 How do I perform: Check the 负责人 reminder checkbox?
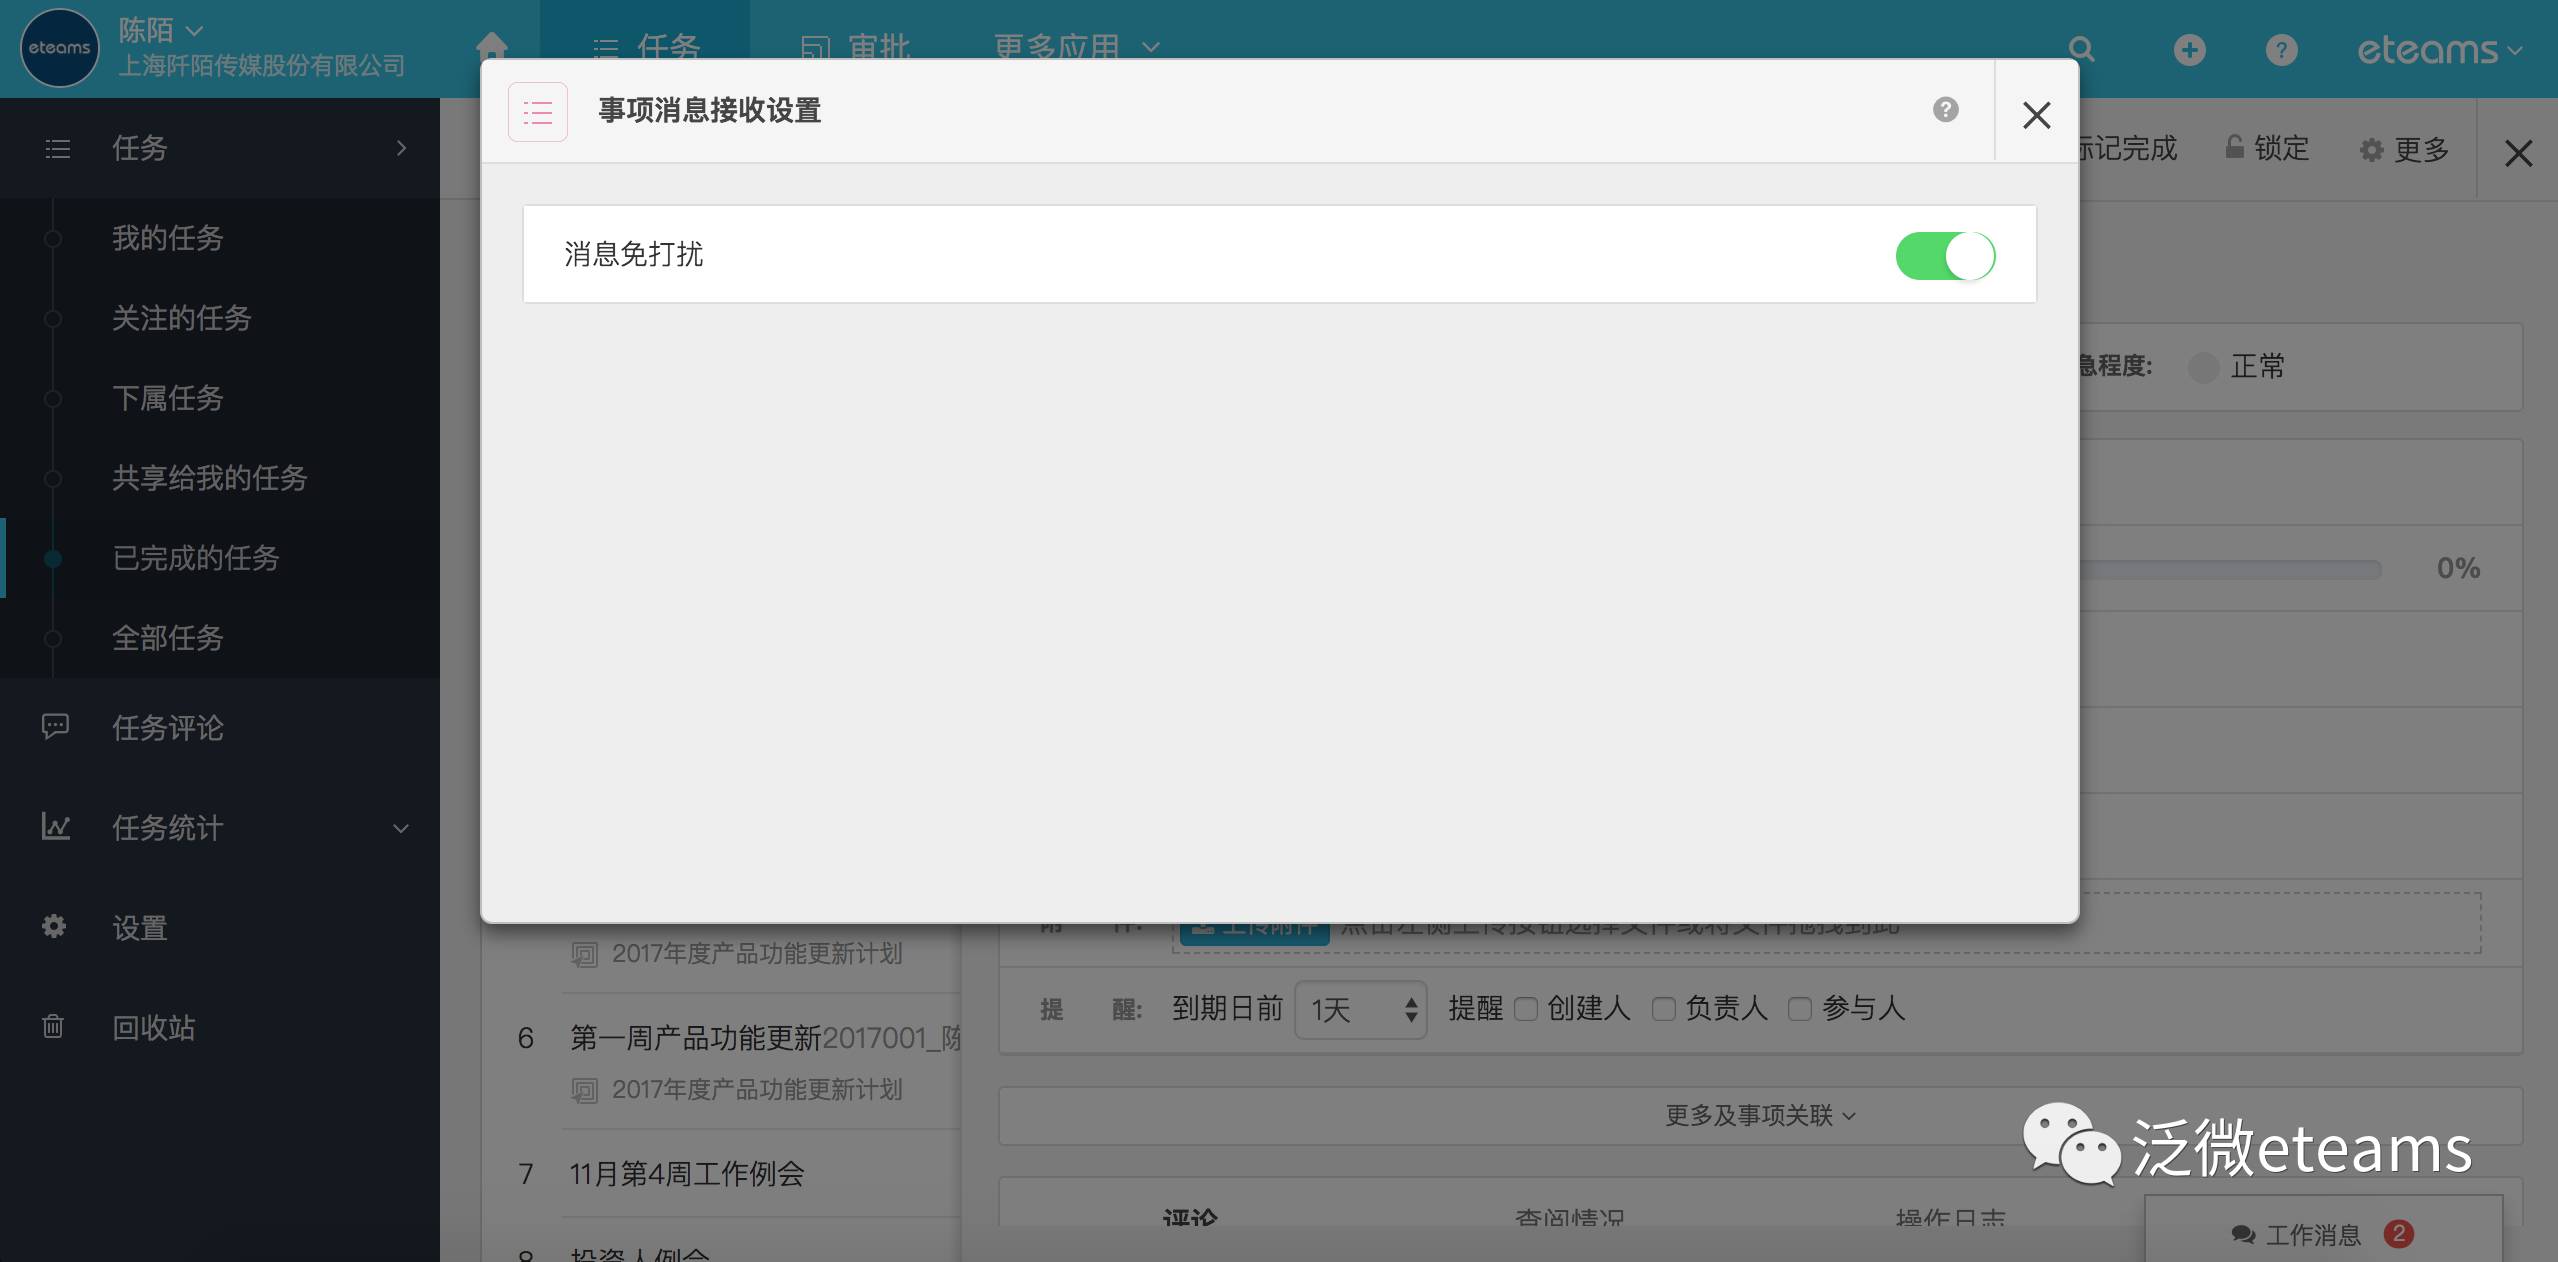click(1663, 1009)
